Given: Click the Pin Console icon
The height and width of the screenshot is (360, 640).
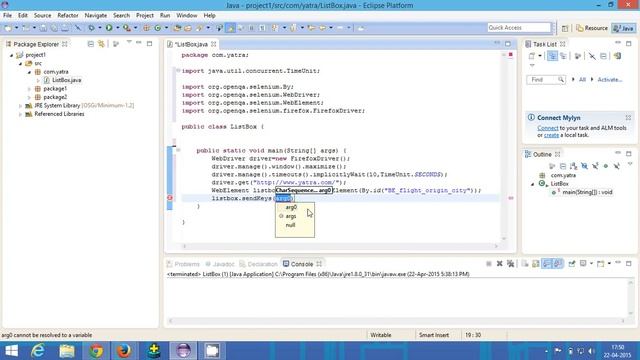Looking at the screenshot, I should click(x=572, y=264).
